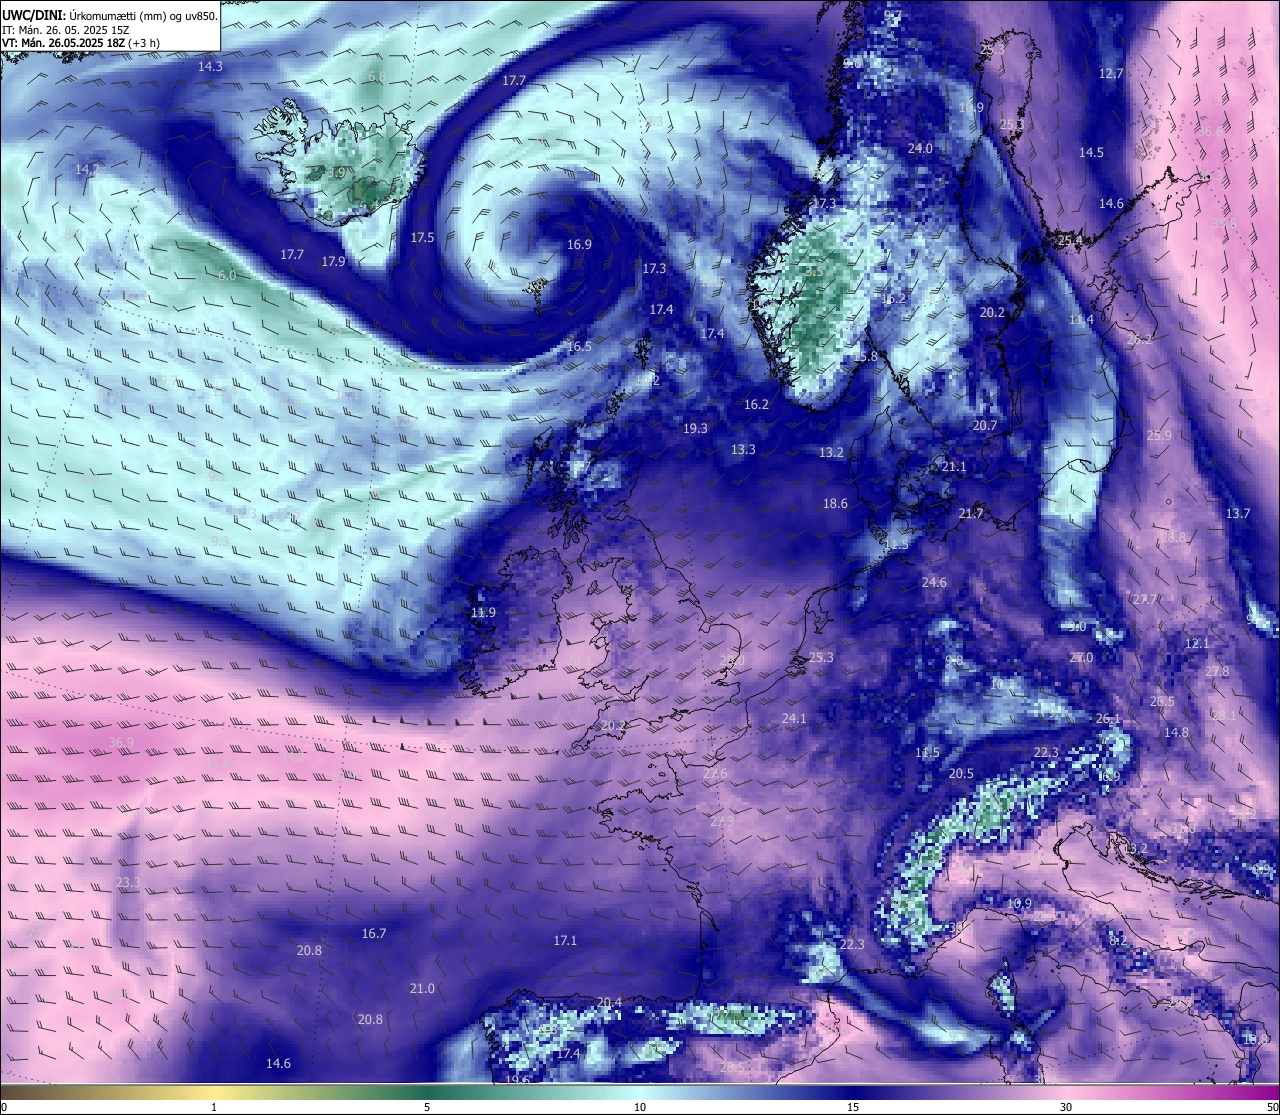Click the 15.8 value label

pyautogui.click(x=865, y=356)
